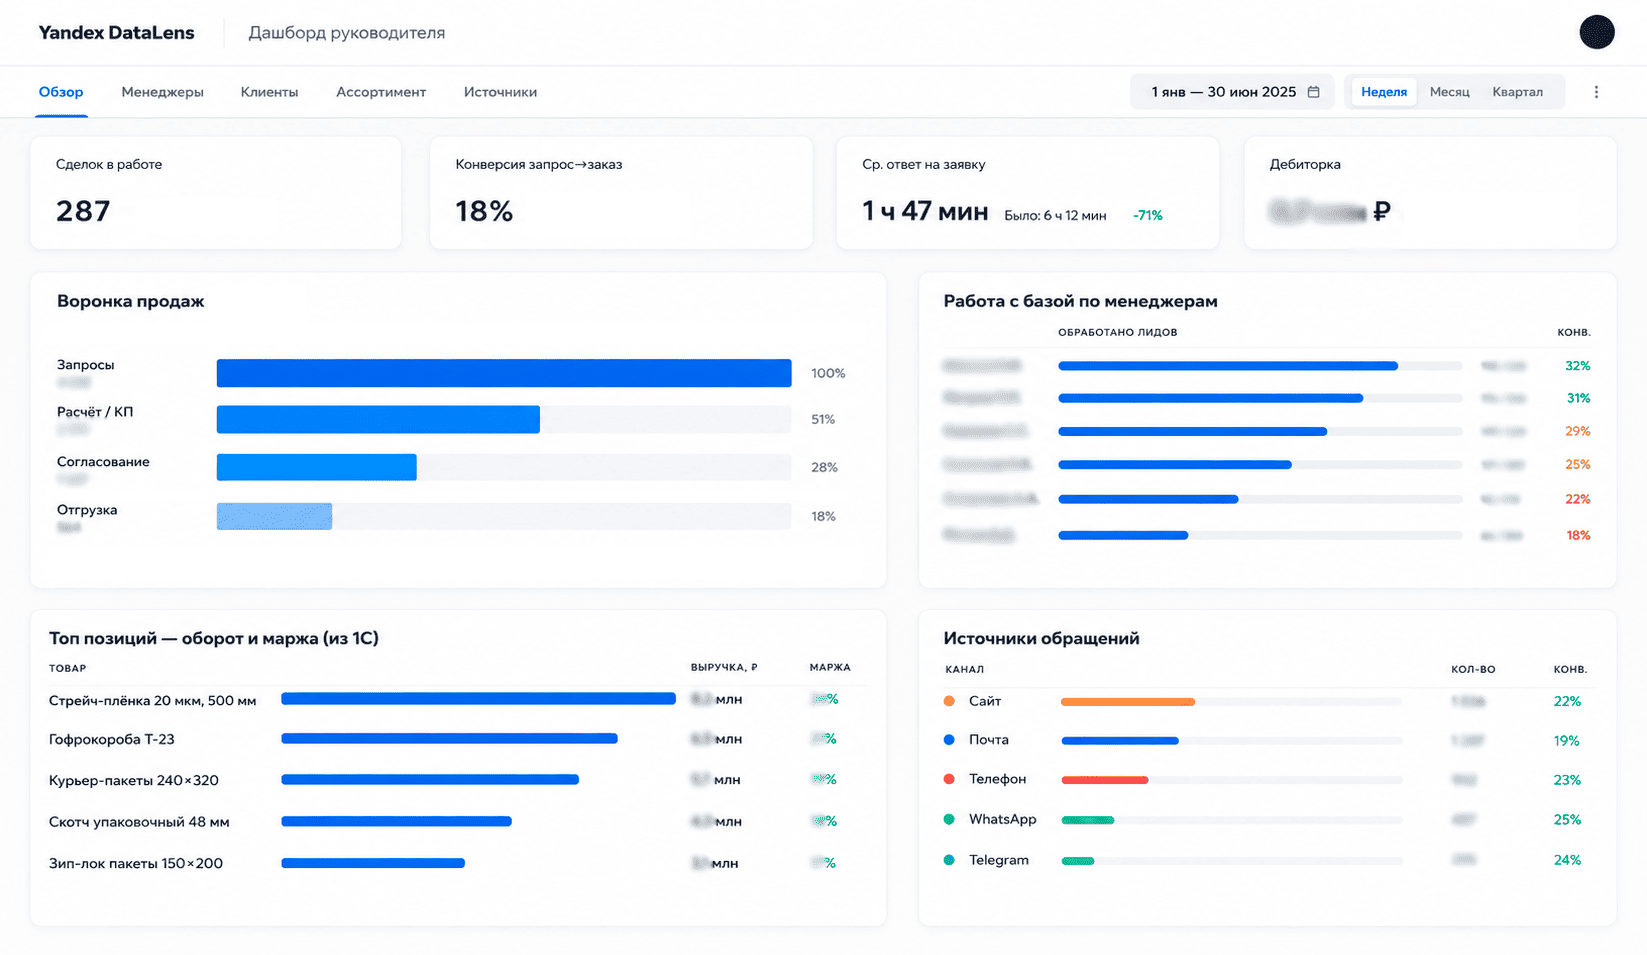Image resolution: width=1647 pixels, height=955 pixels.
Task: Click the ВЫРУЧКА, ₽ column header
Action: click(x=724, y=667)
